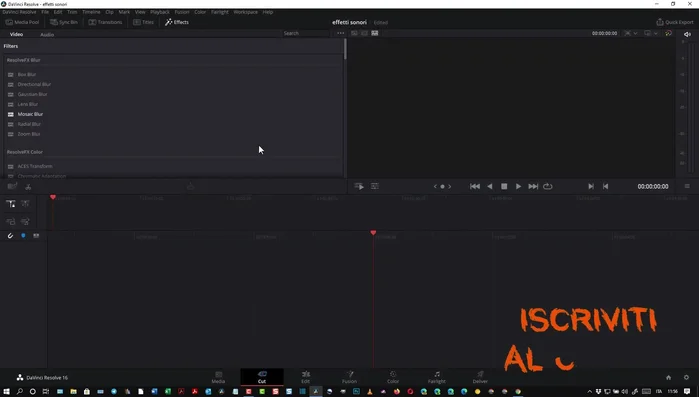Screen dimensions: 699x397
Task: Click the effects Search field
Action: click(x=306, y=33)
